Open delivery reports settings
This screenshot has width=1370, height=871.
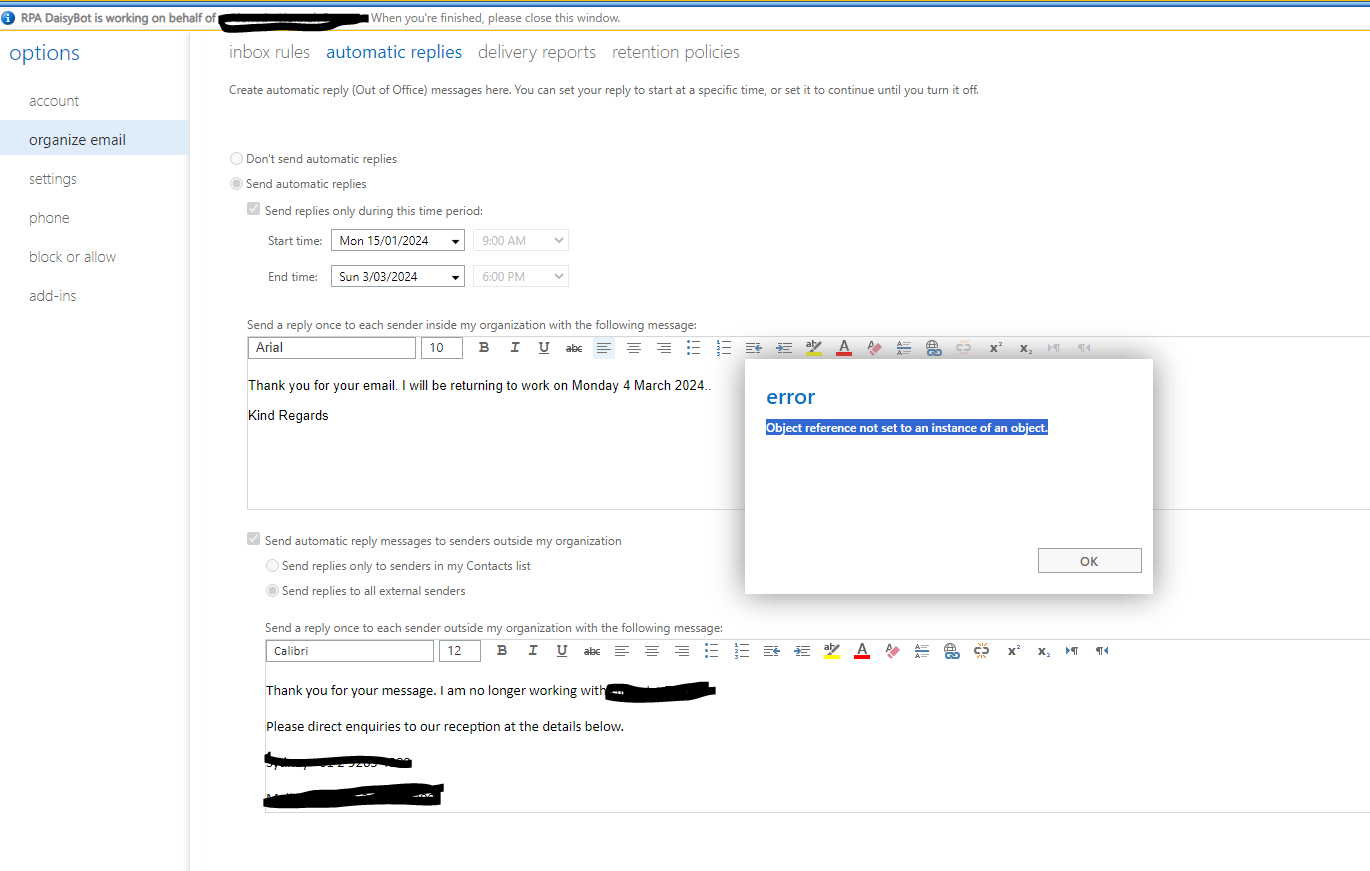click(536, 51)
